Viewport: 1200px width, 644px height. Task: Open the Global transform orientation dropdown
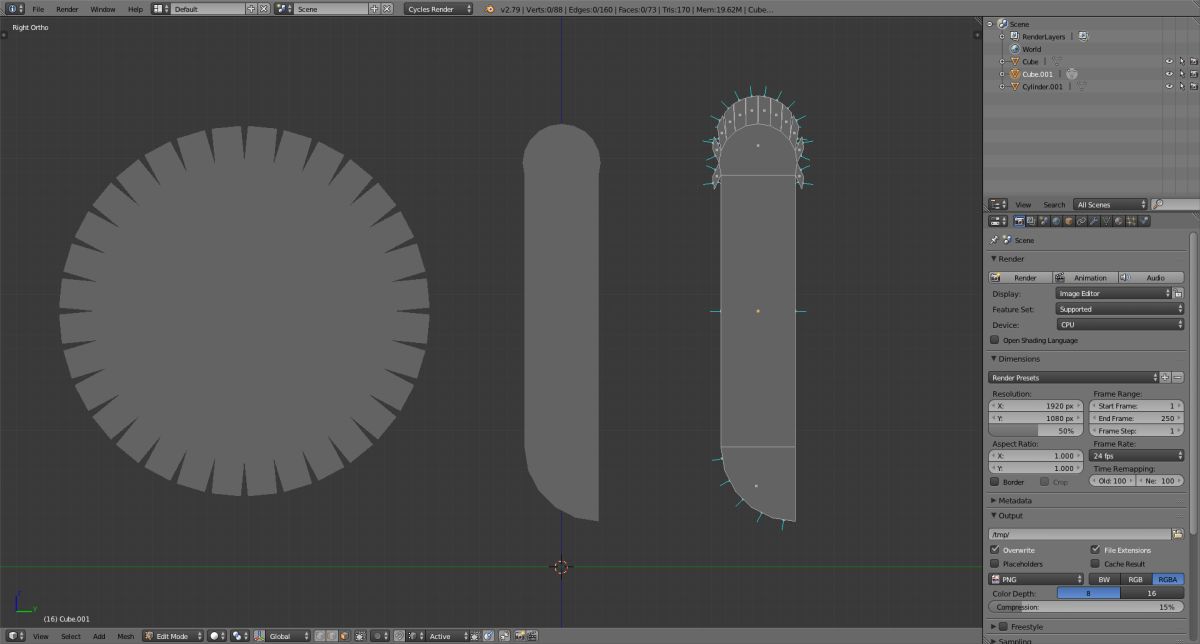[x=289, y=636]
